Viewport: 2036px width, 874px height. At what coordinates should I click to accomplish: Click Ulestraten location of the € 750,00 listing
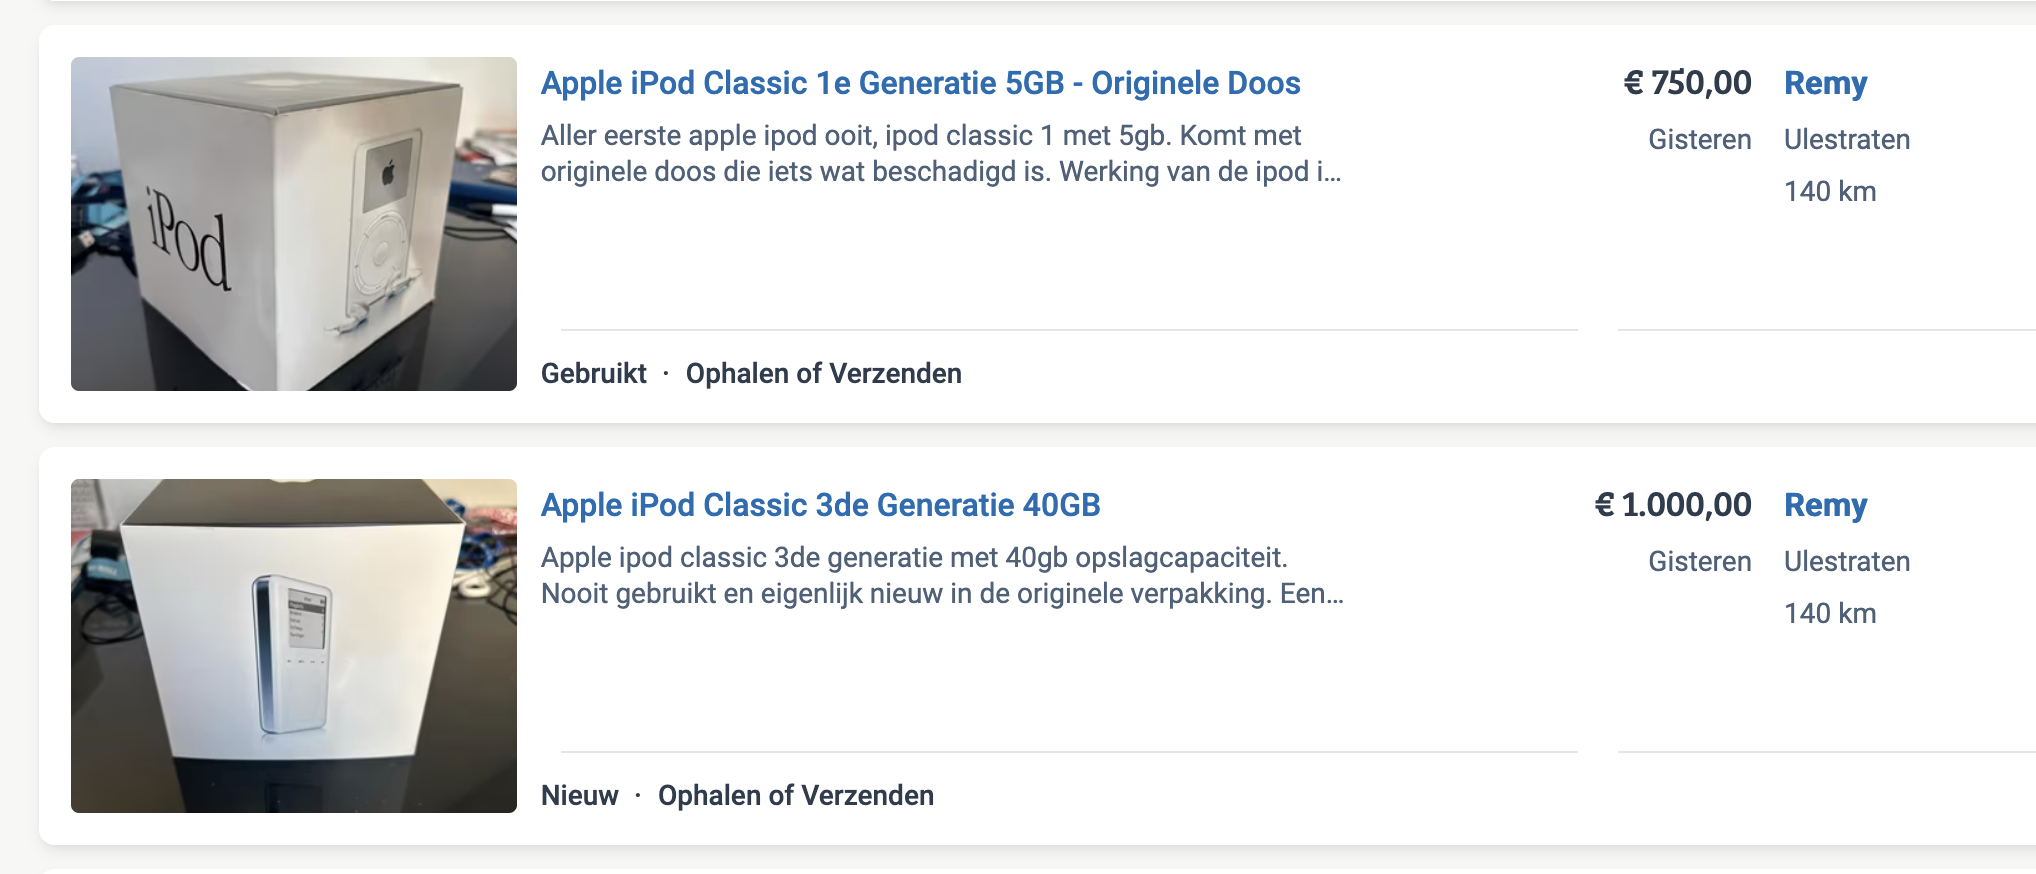coord(1847,140)
